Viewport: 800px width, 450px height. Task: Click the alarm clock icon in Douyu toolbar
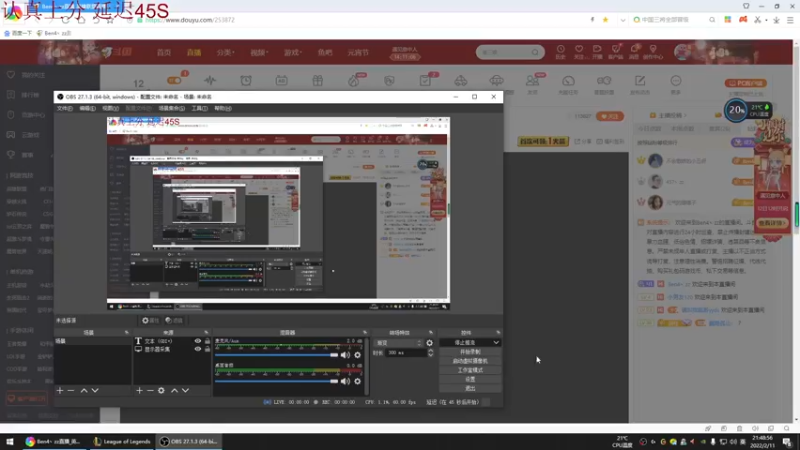point(246,81)
